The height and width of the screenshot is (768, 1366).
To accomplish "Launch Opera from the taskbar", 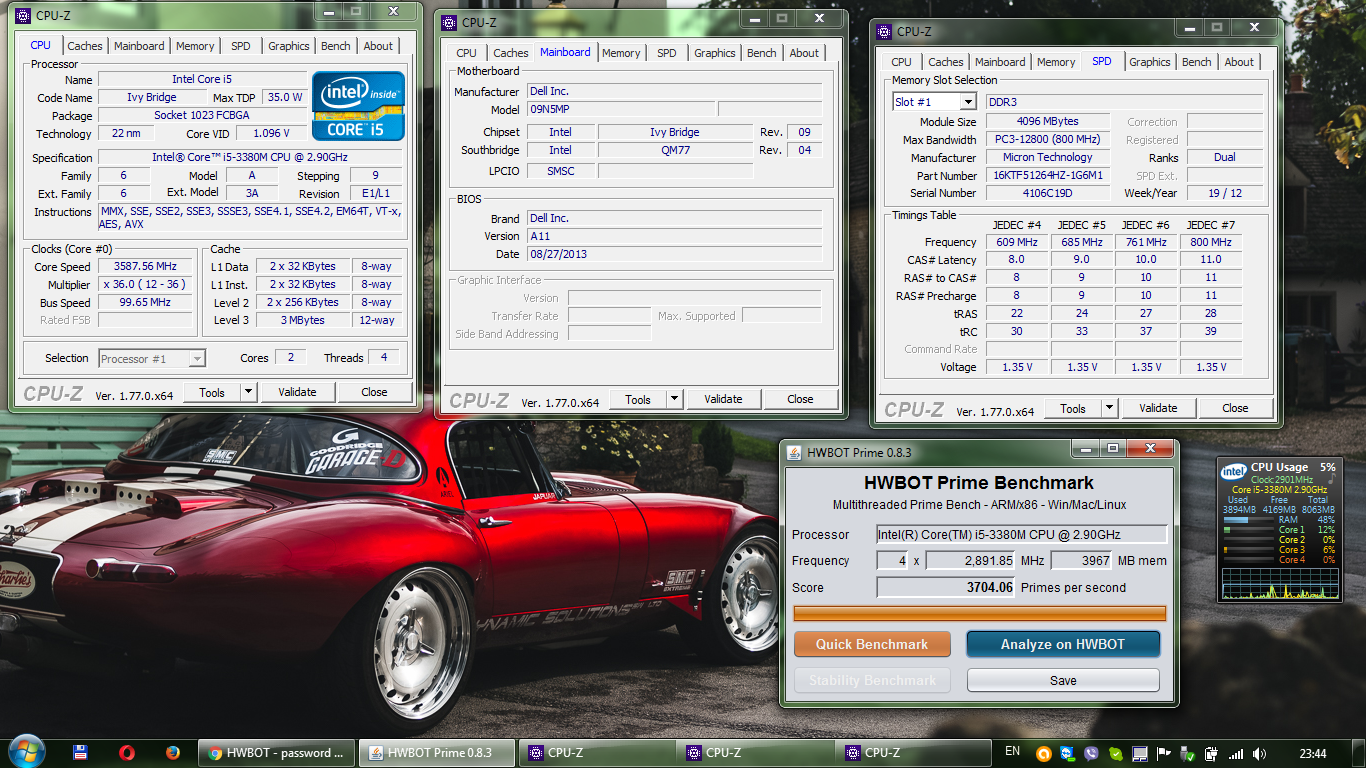I will tap(127, 753).
